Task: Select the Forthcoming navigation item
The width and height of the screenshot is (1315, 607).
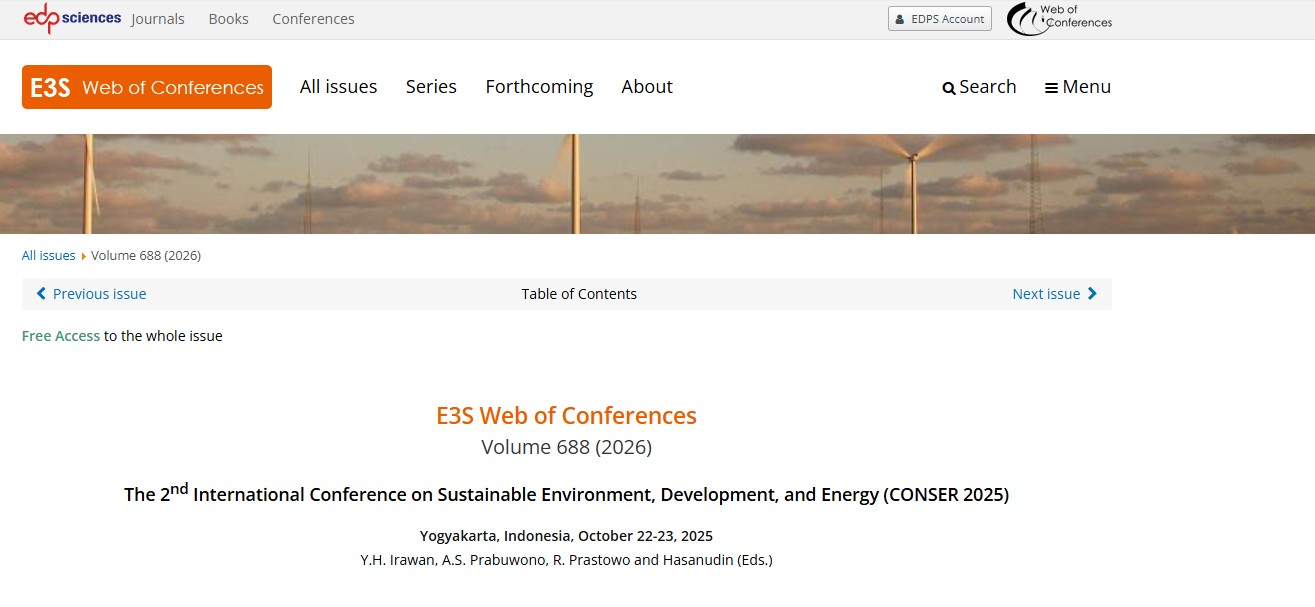Action: (x=539, y=87)
